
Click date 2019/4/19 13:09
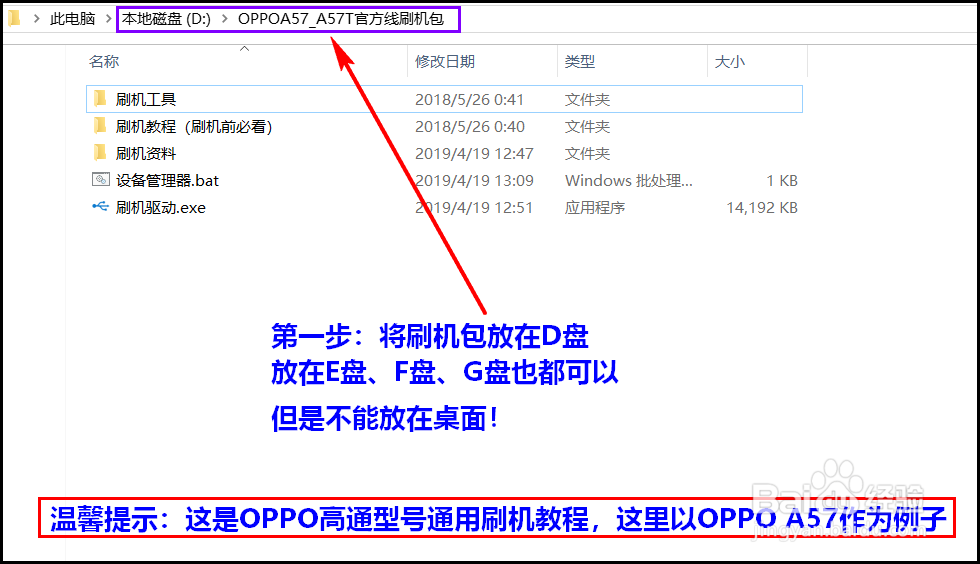point(474,181)
